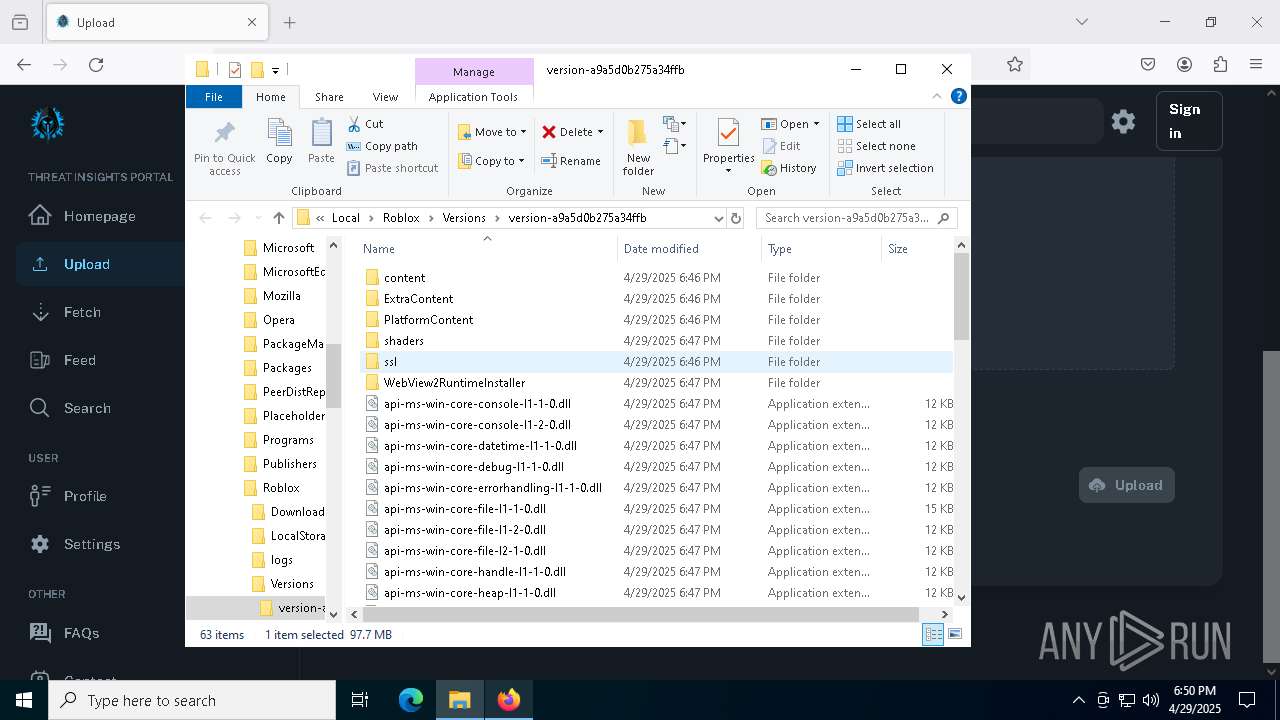Select api-ms-win-core-debug-l1-1-0.dll file

[473, 467]
